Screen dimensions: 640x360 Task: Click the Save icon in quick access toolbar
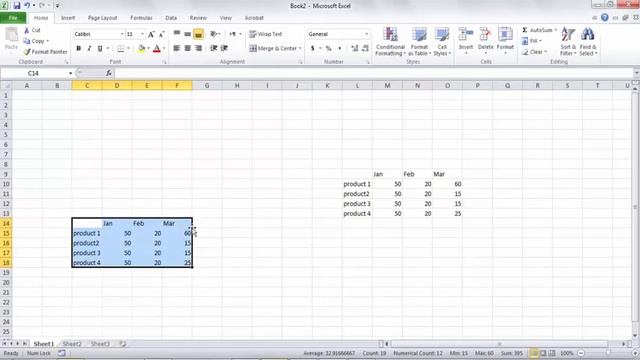pos(17,6)
